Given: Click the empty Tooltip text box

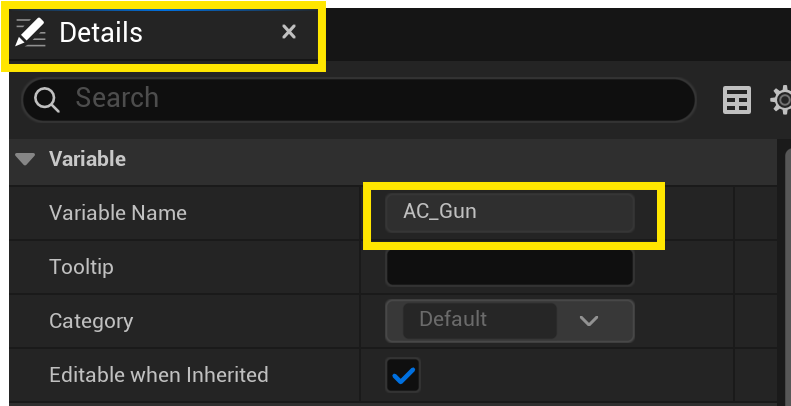Looking at the screenshot, I should [510, 267].
